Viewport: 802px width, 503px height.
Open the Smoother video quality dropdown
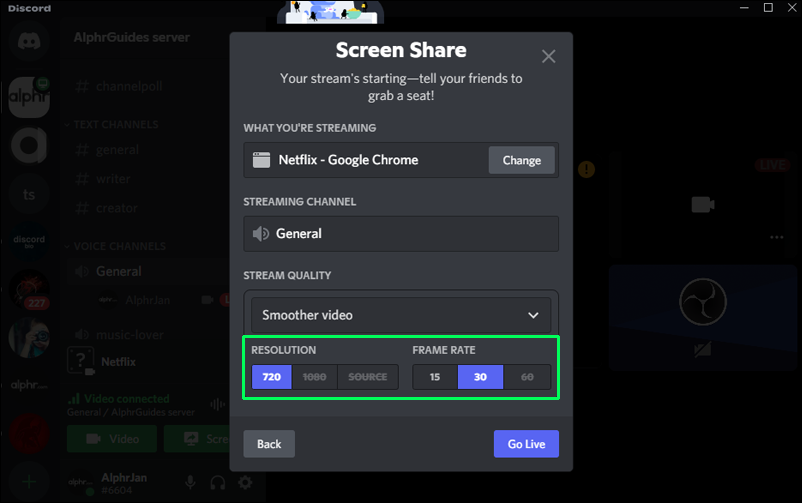(x=400, y=315)
